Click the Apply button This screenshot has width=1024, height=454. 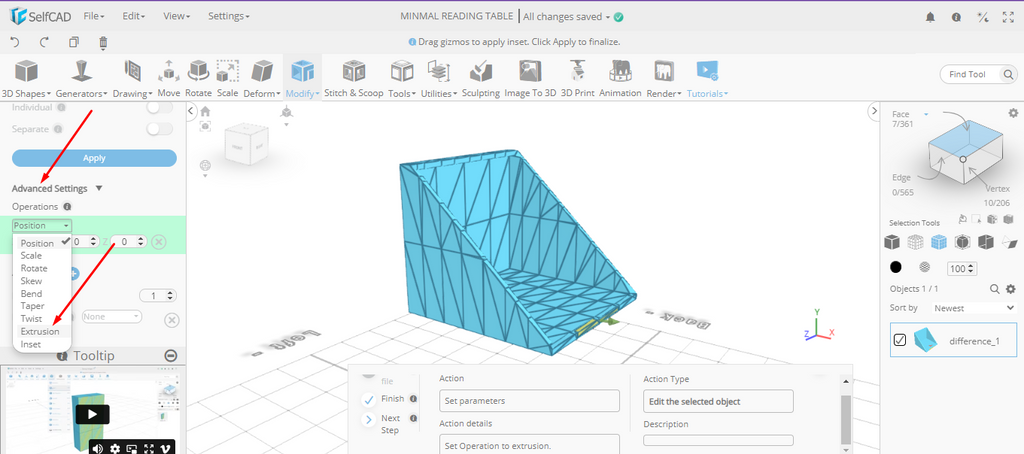(x=94, y=158)
